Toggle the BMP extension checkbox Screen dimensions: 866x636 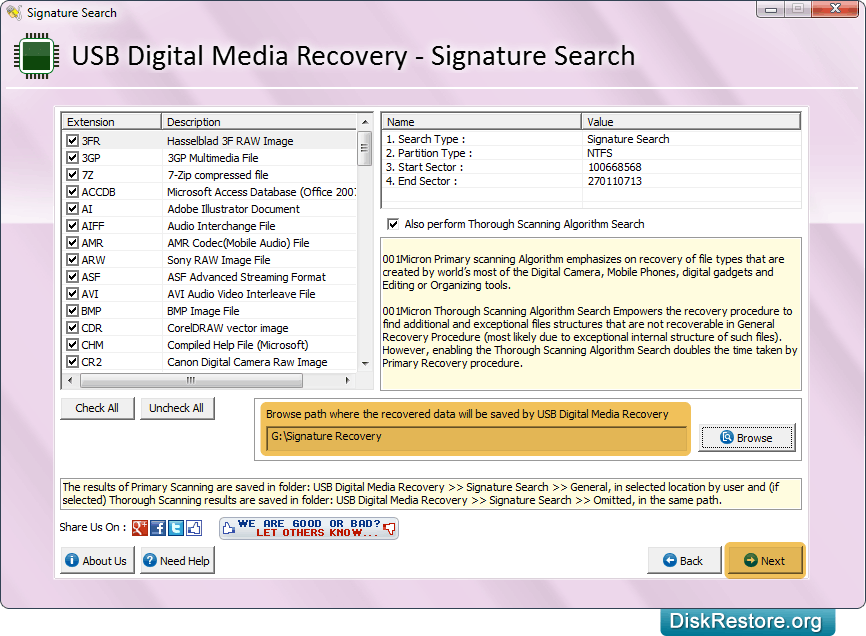(72, 311)
